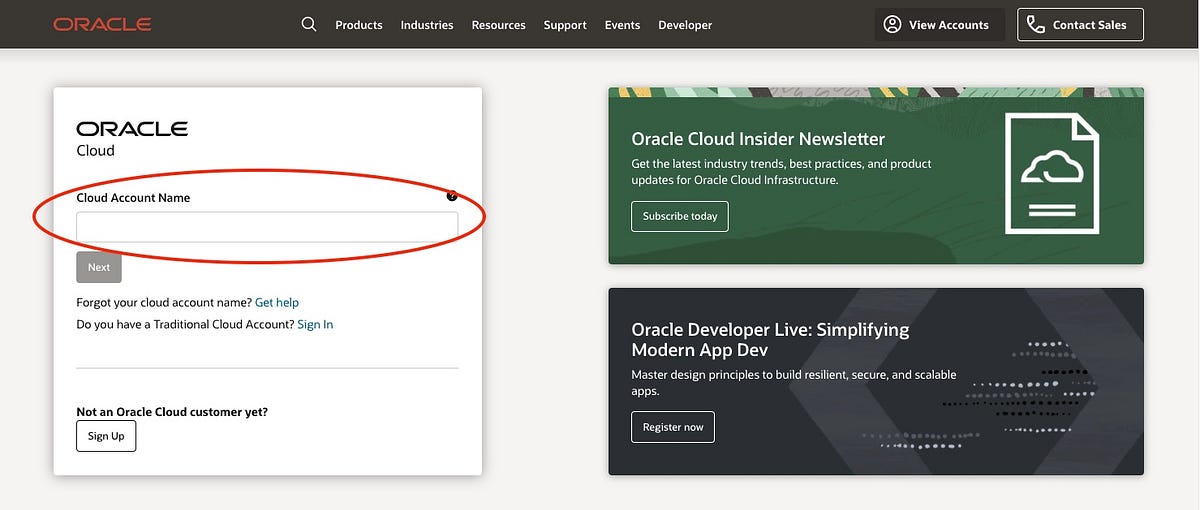Focus the Cloud Account Name input field

267,227
